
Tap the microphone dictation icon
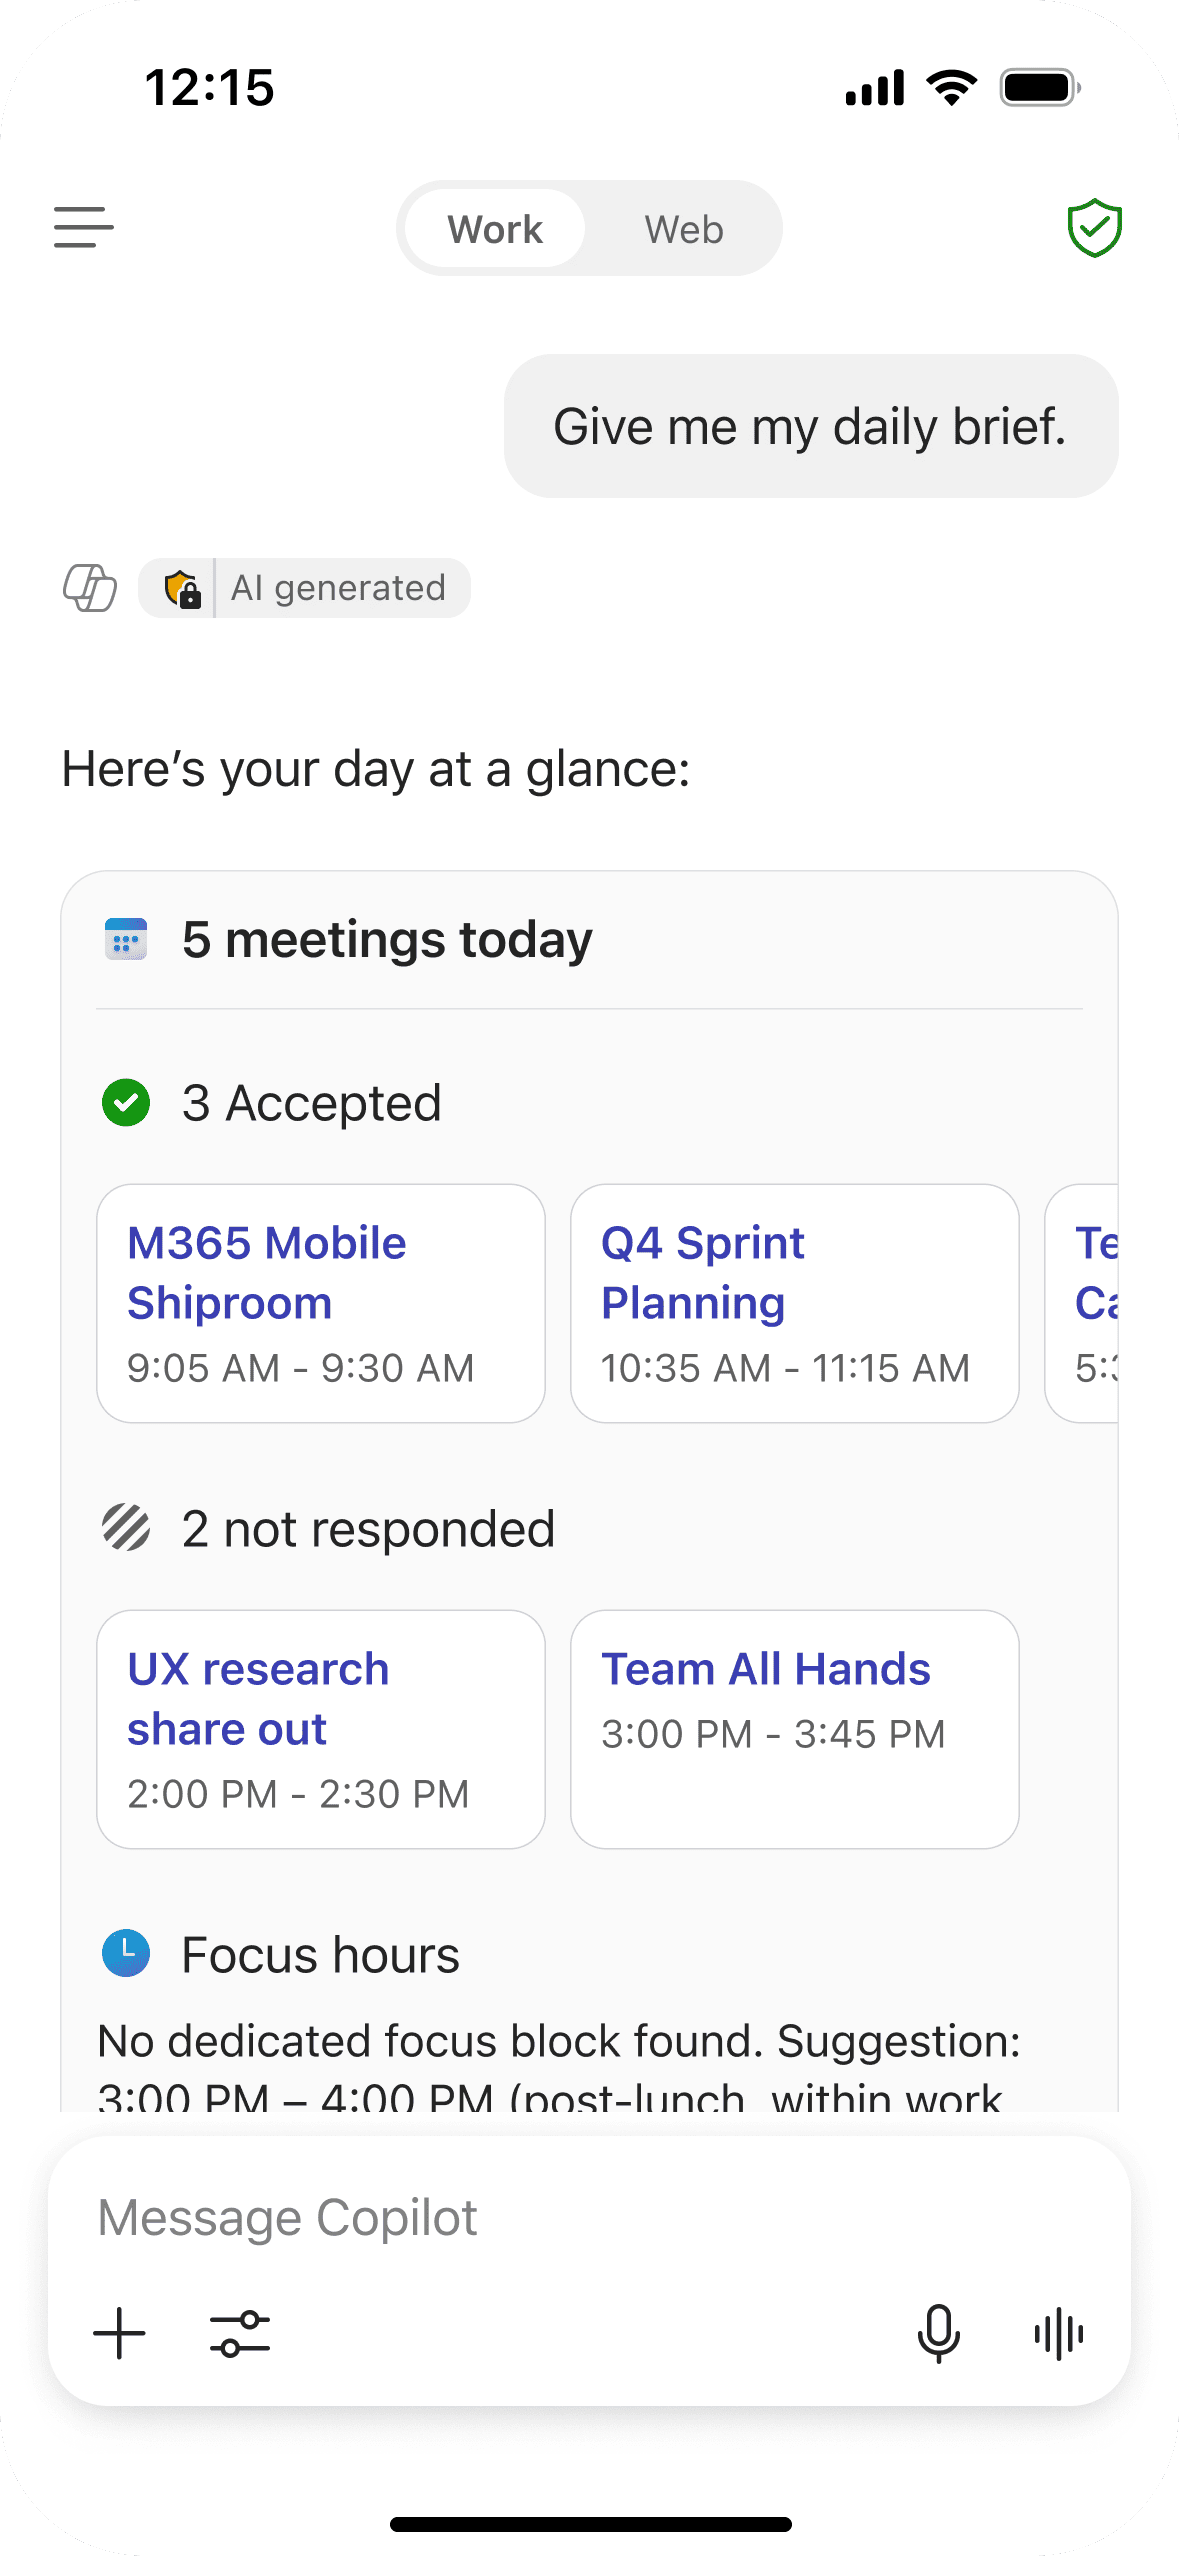coord(938,2333)
